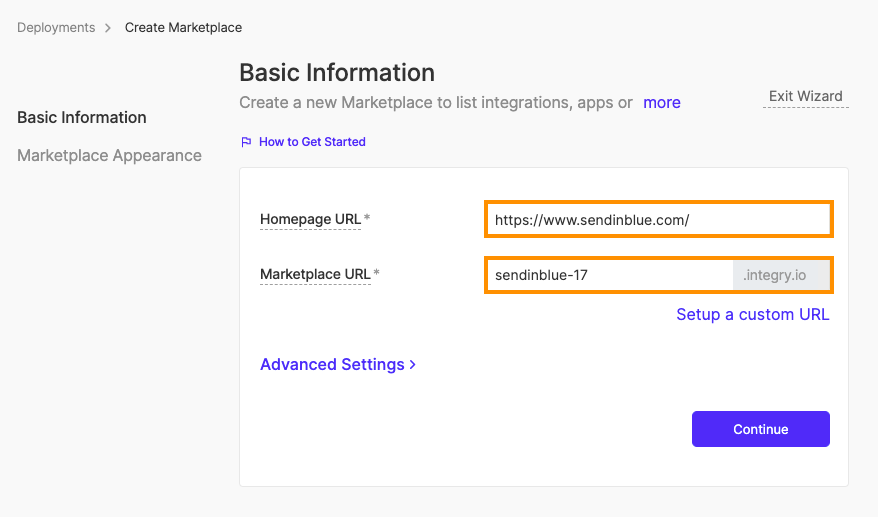This screenshot has height=517, width=878.
Task: Expand the Advanced Settings section
Action: [332, 365]
